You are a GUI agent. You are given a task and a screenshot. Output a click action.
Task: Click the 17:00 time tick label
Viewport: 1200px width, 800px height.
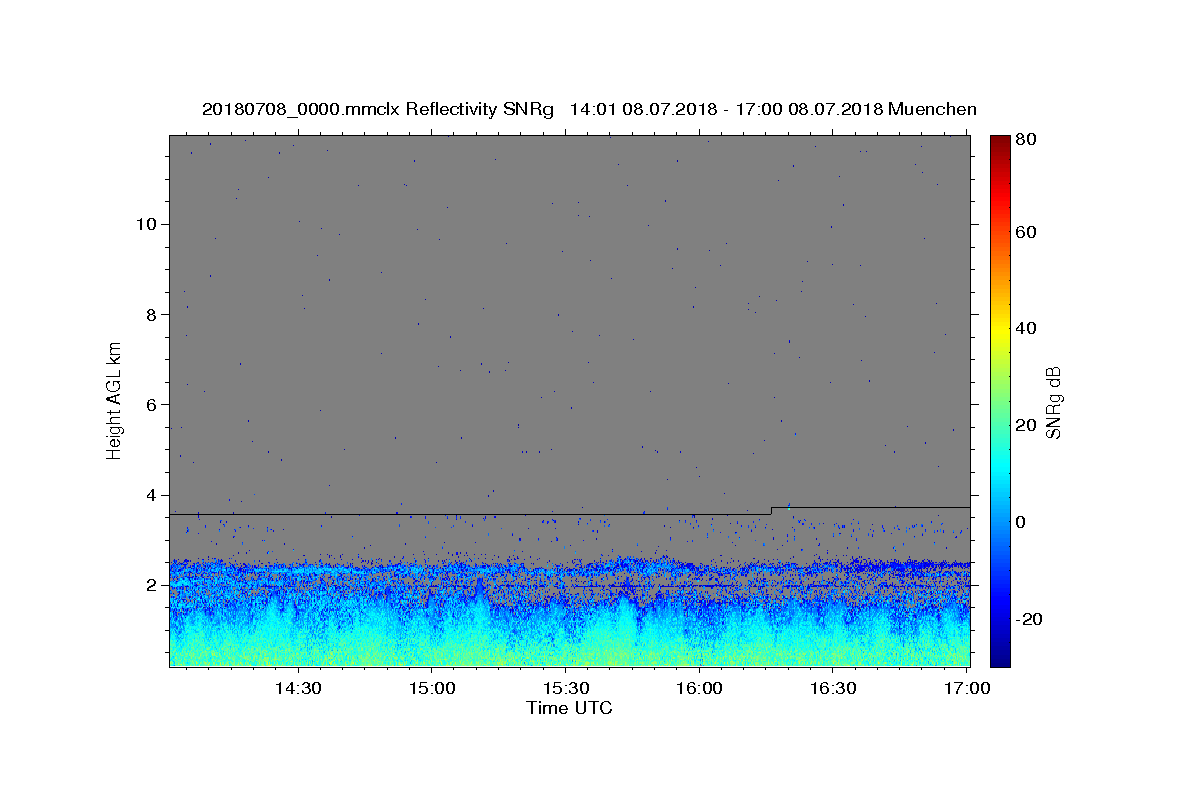pos(966,688)
